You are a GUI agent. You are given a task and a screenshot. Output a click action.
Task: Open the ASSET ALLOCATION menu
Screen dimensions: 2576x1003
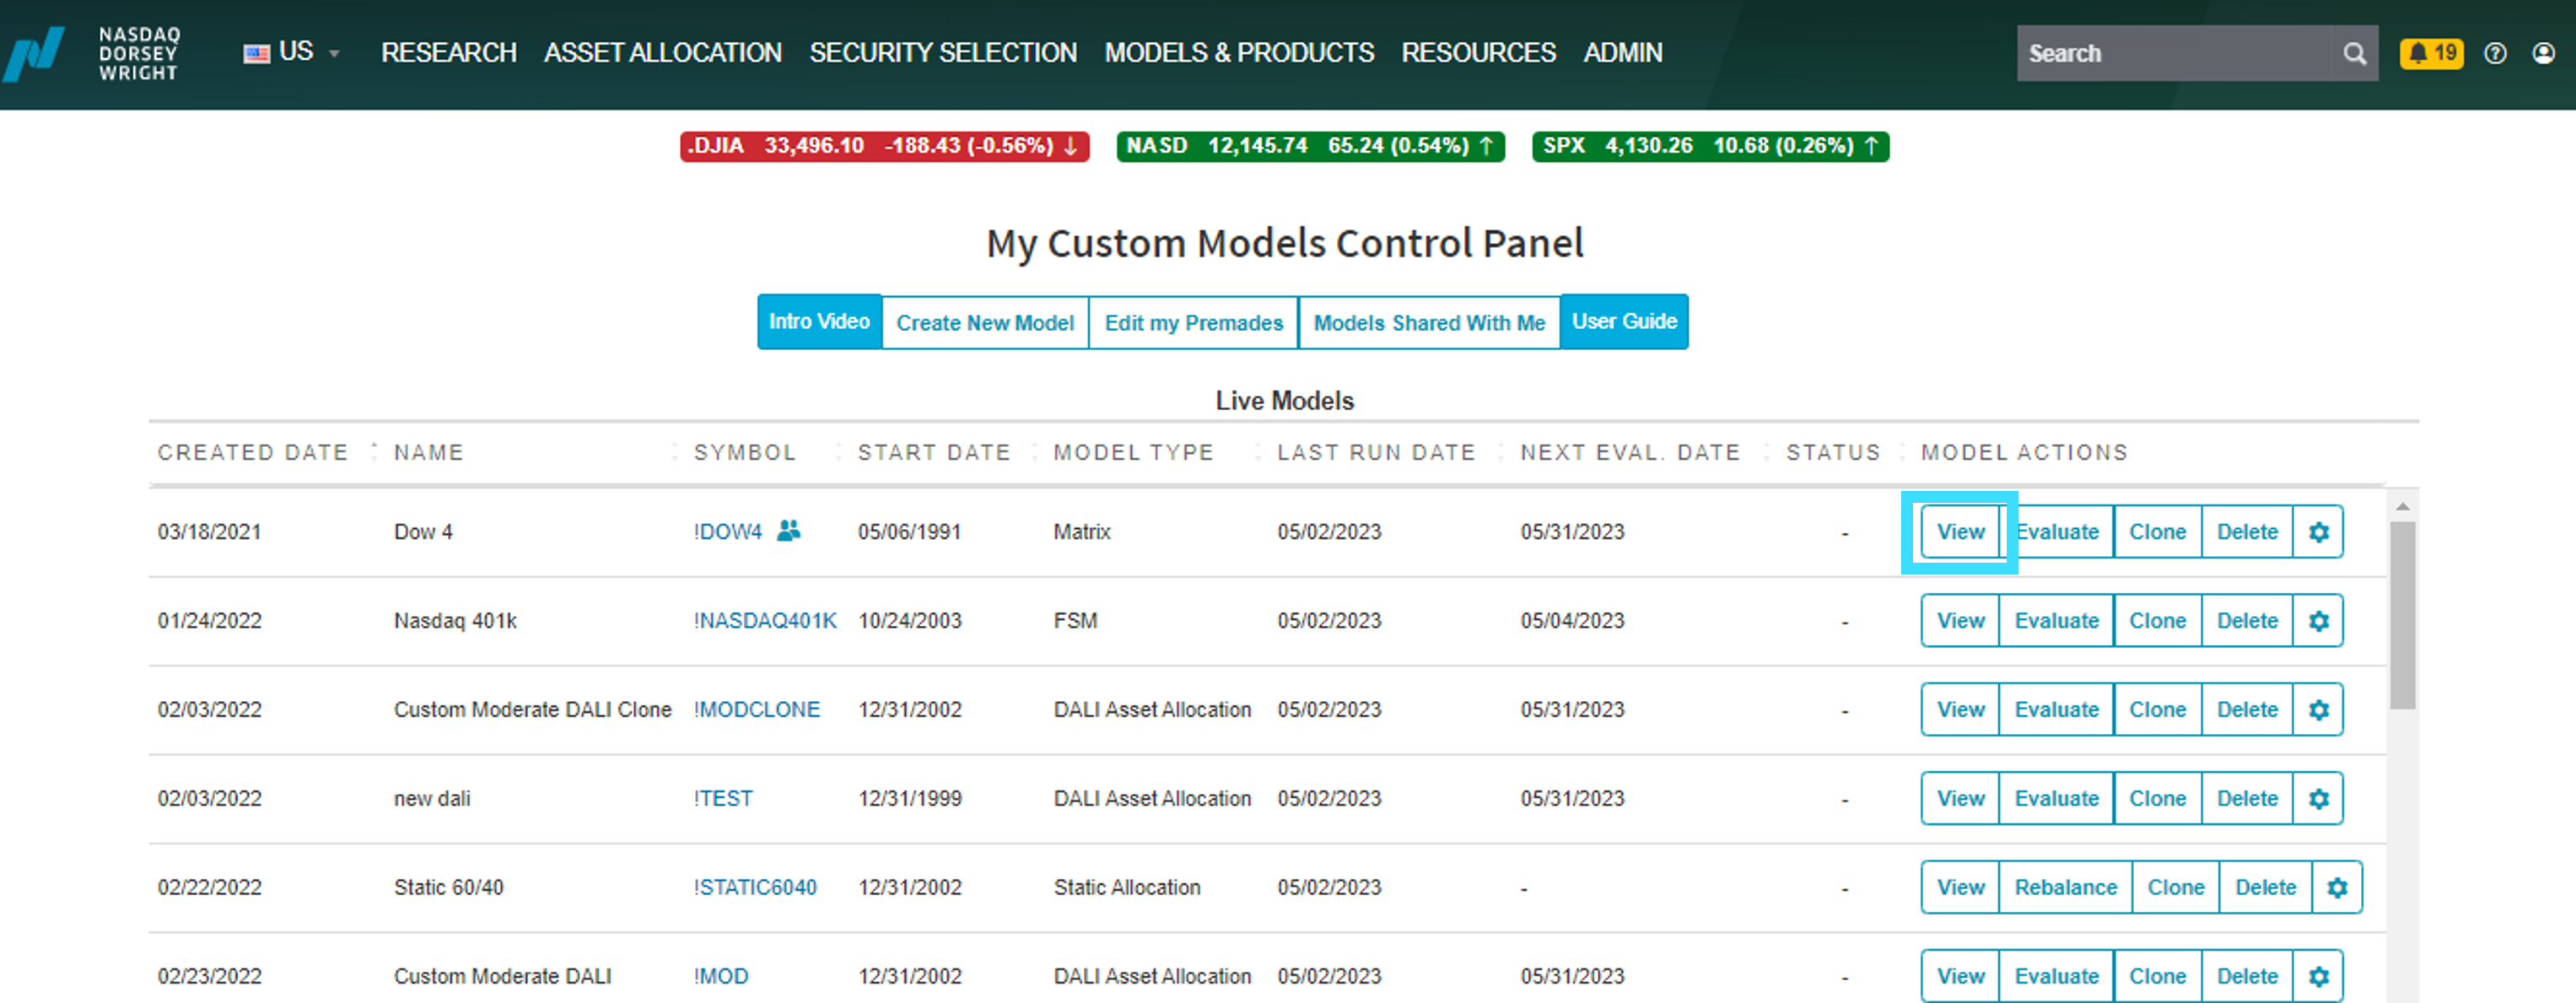[x=662, y=53]
